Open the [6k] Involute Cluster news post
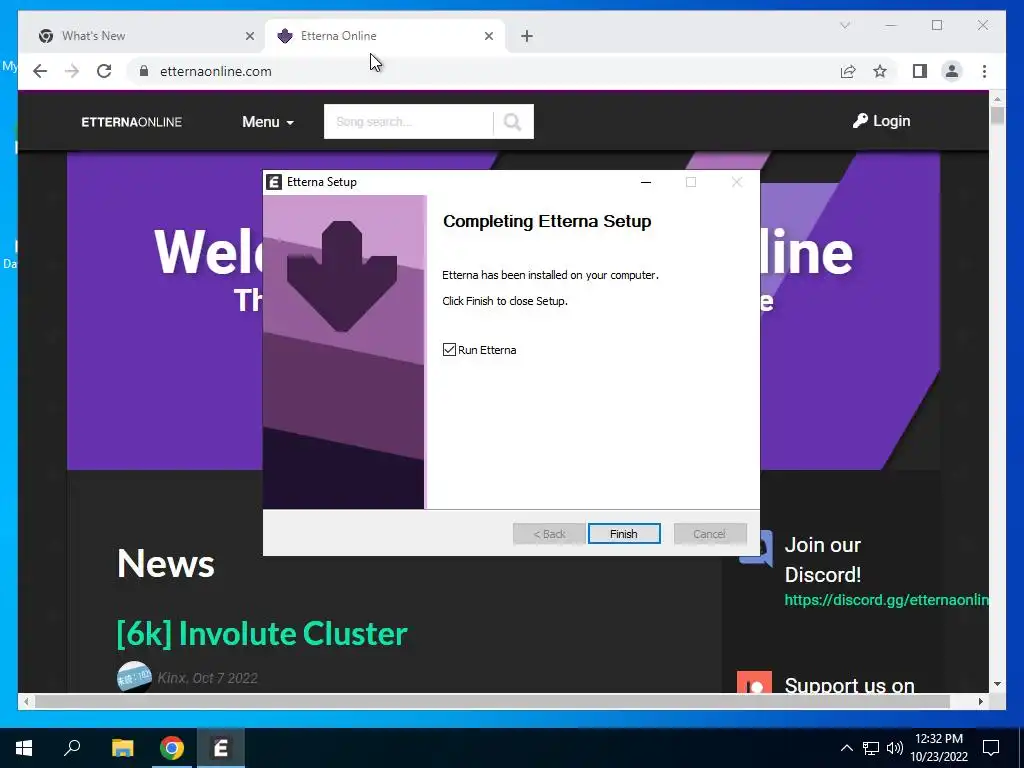1024x768 pixels. click(262, 633)
